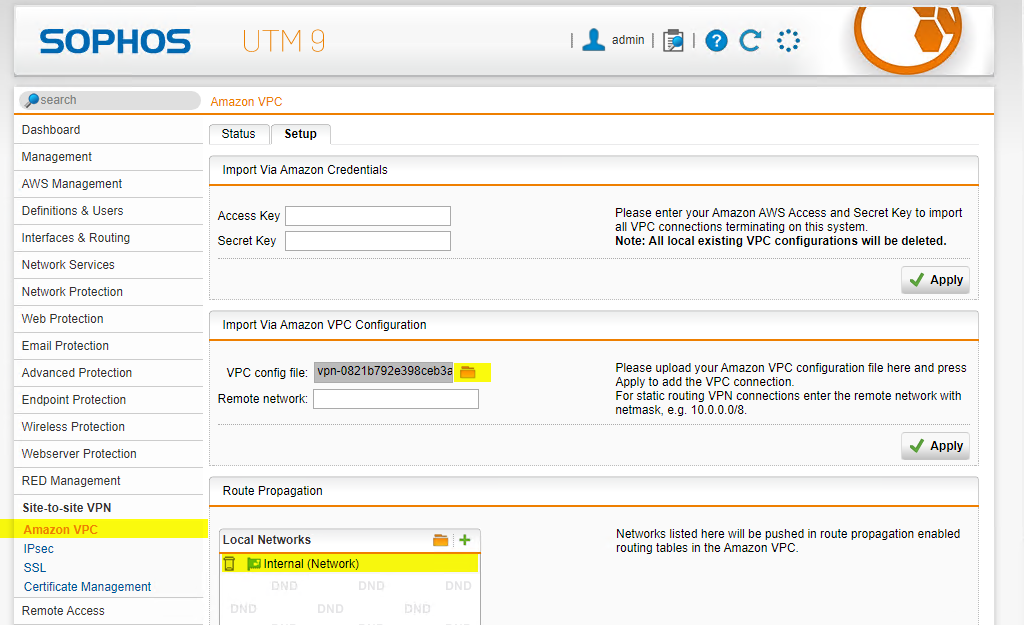Open the live log clipboard icon
The width and height of the screenshot is (1024, 625).
pyautogui.click(x=674, y=41)
